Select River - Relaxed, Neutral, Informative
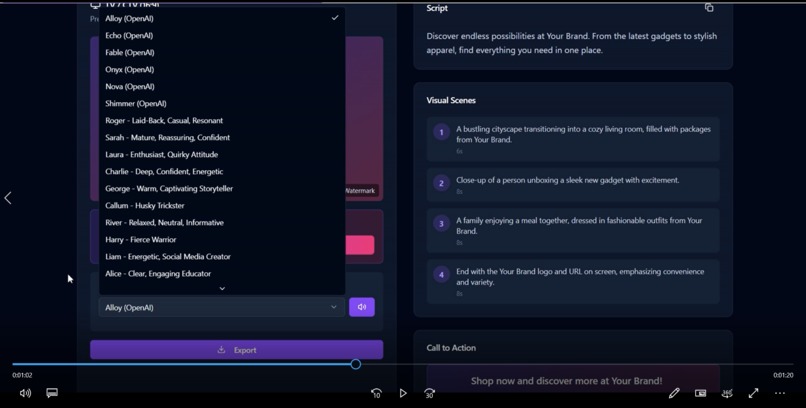 [222, 222]
